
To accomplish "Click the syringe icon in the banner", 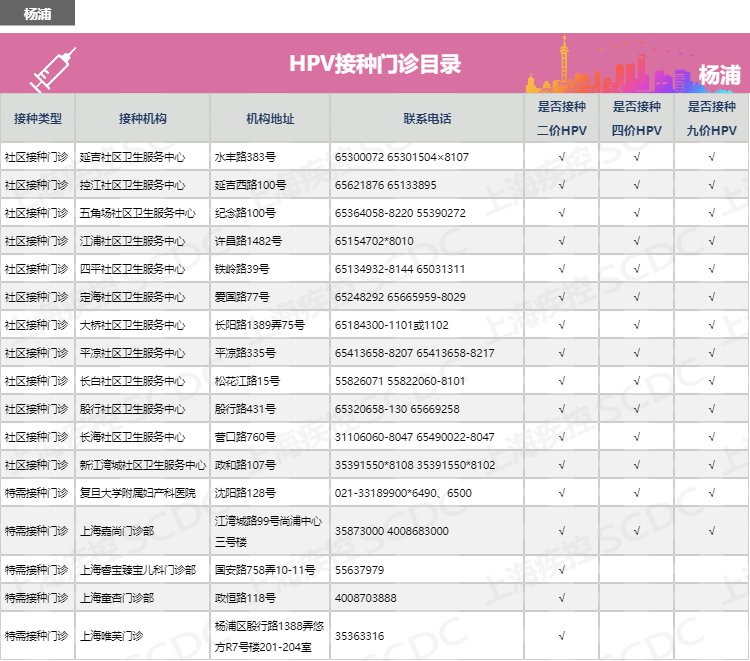I will [53, 67].
